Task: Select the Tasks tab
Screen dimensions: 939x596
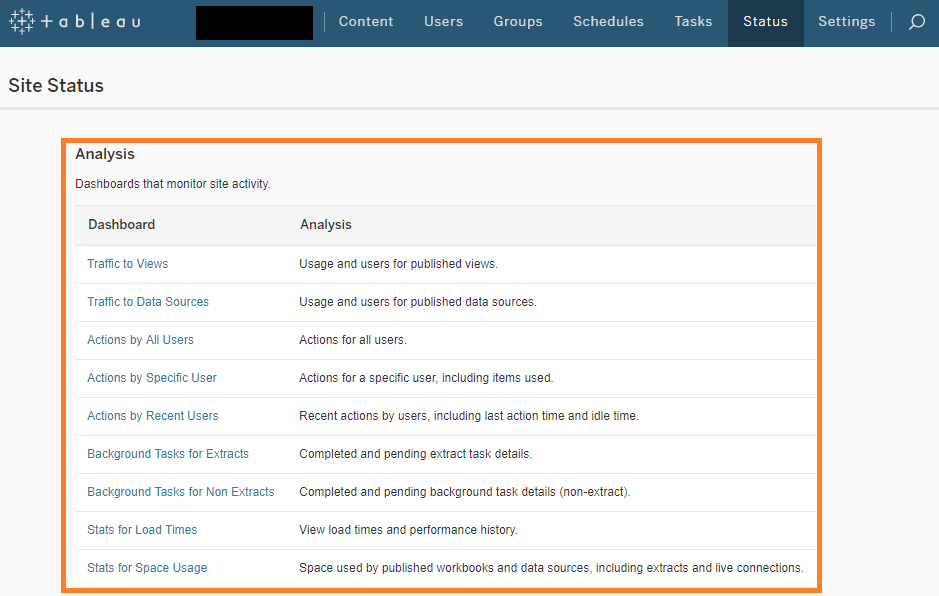Action: [x=693, y=21]
